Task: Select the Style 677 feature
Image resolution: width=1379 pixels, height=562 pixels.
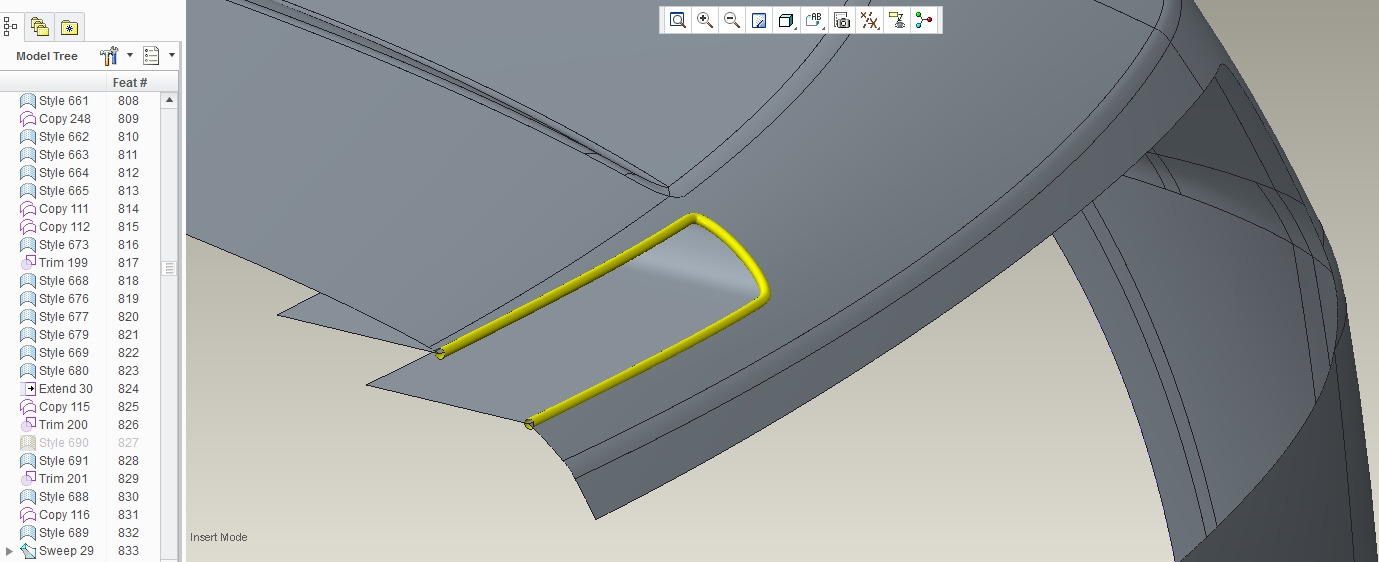Action: (x=64, y=317)
